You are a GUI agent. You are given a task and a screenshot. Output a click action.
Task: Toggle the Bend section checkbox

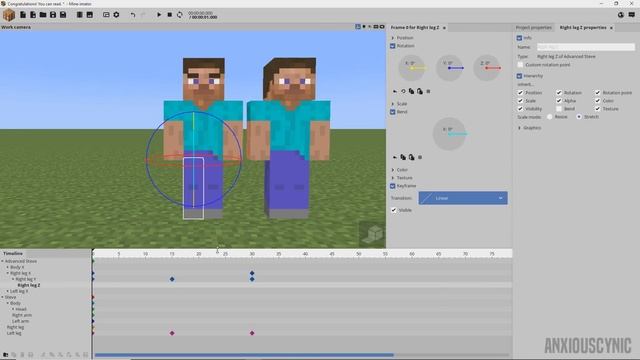(393, 112)
